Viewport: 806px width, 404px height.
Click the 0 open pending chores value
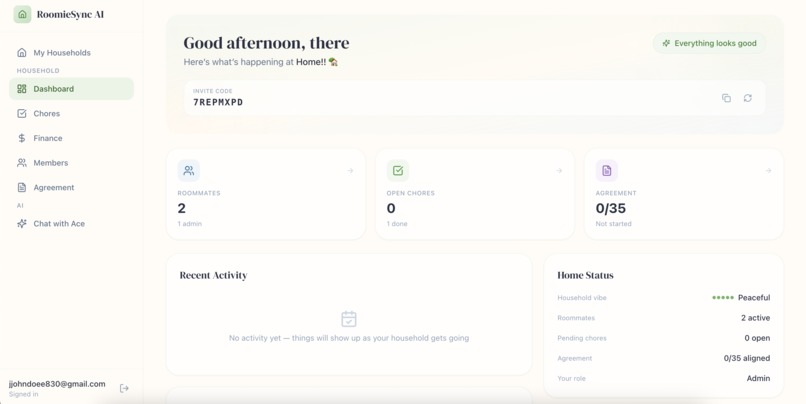click(x=757, y=338)
